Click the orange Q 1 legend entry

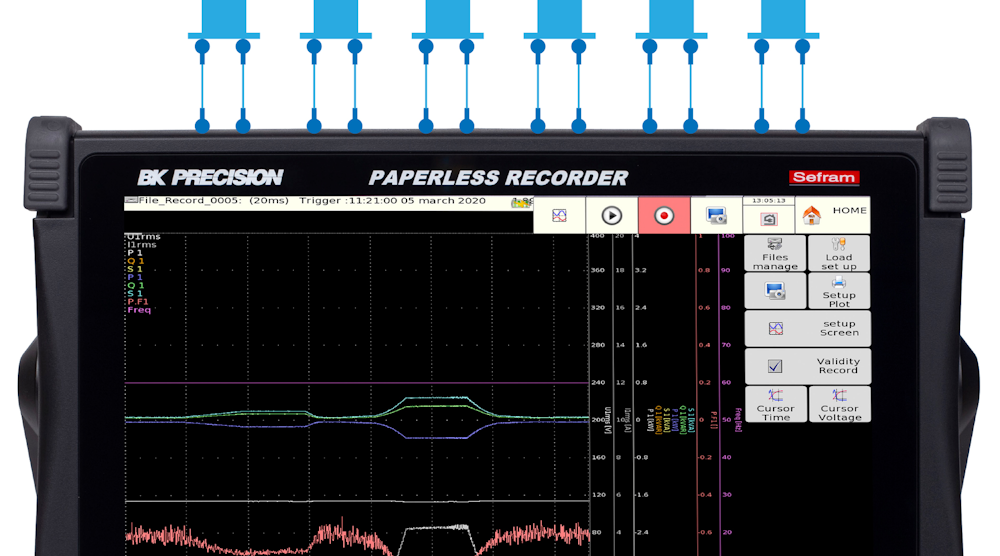[x=136, y=262]
